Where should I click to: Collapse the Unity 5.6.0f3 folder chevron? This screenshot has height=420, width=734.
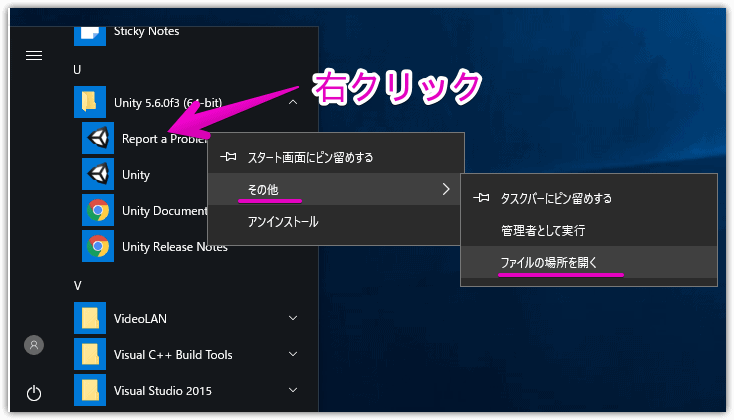pyautogui.click(x=293, y=102)
